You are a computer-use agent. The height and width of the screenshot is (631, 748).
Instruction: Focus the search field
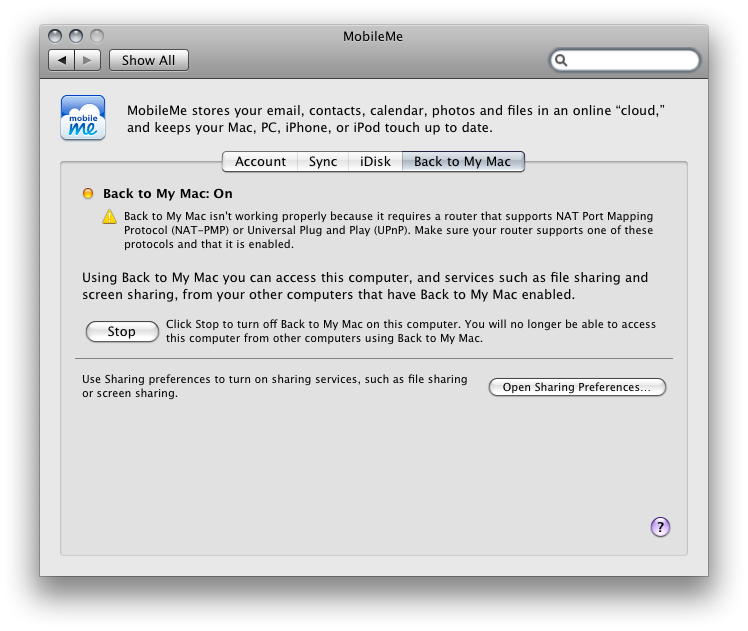tap(625, 60)
